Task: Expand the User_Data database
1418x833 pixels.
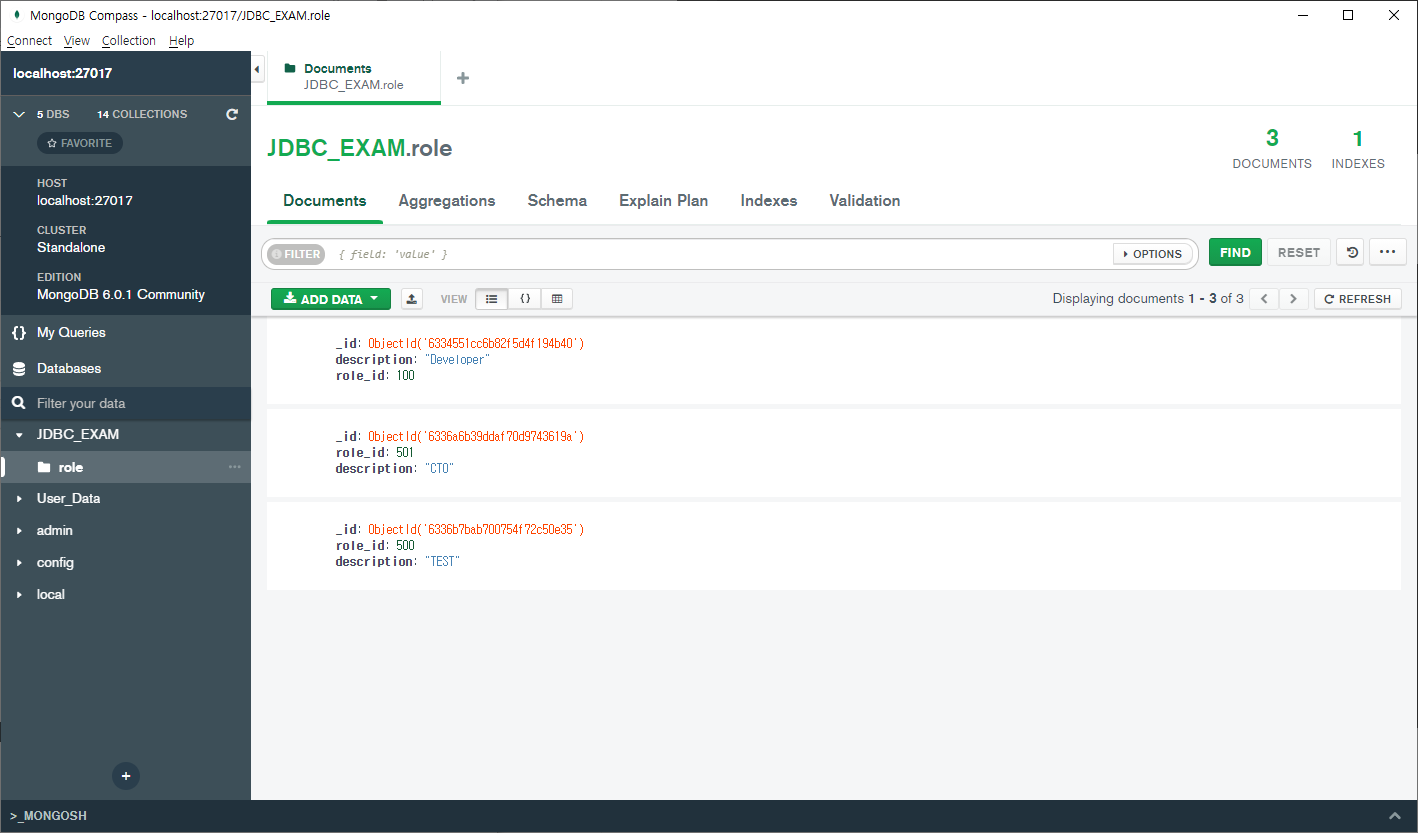Action: tap(19, 499)
